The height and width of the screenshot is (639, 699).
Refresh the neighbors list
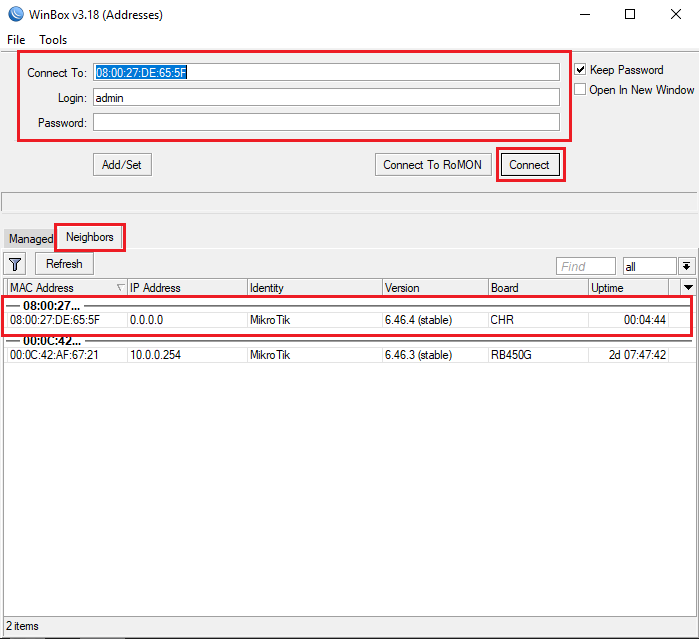click(64, 264)
